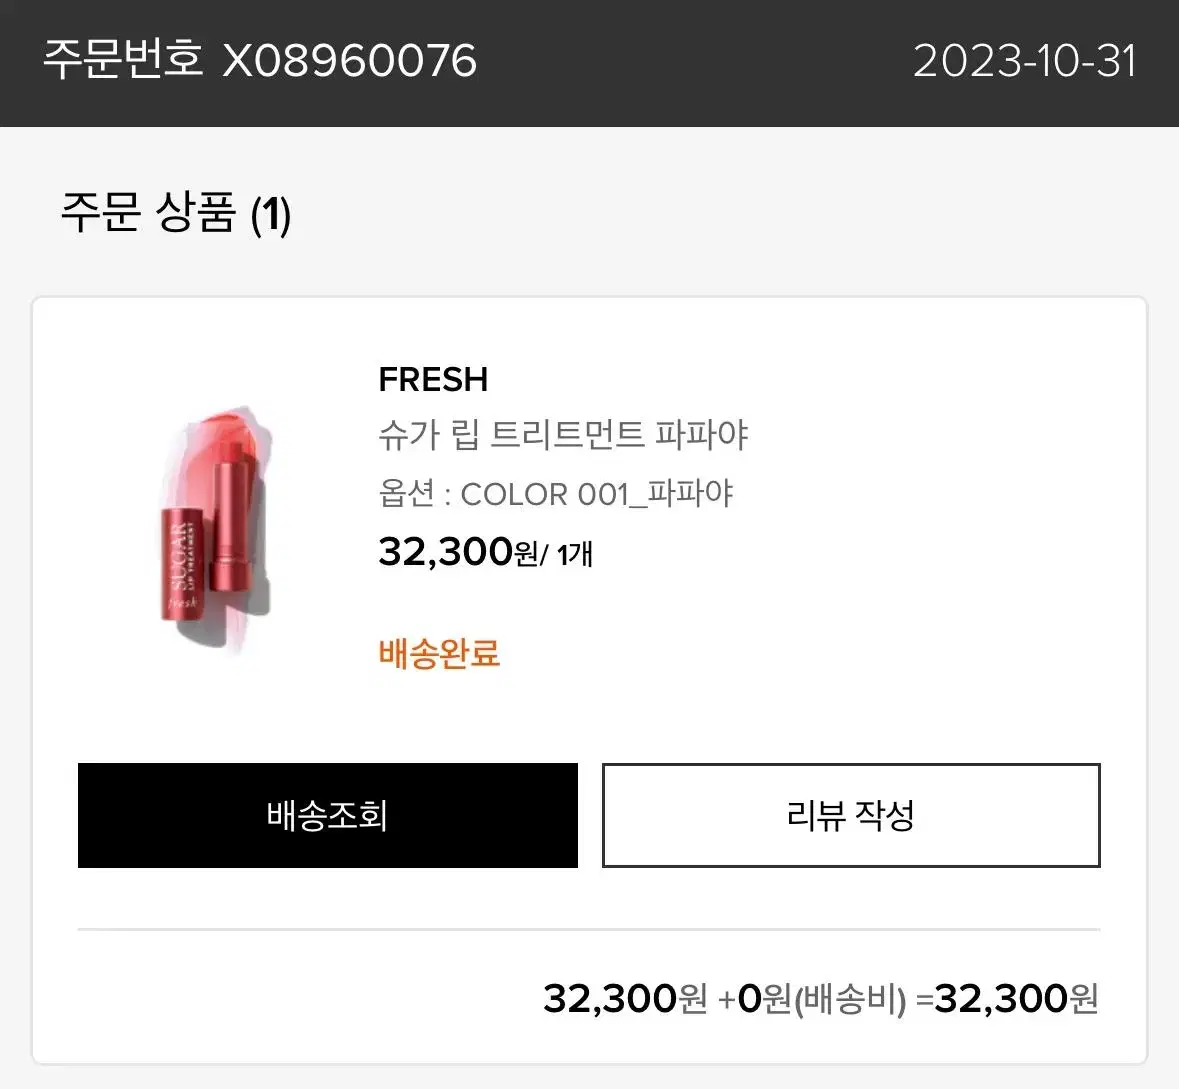The width and height of the screenshot is (1179, 1089).
Task: Select the product name 슈가 립 트리트먼트 파파야
Action: [x=565, y=435]
